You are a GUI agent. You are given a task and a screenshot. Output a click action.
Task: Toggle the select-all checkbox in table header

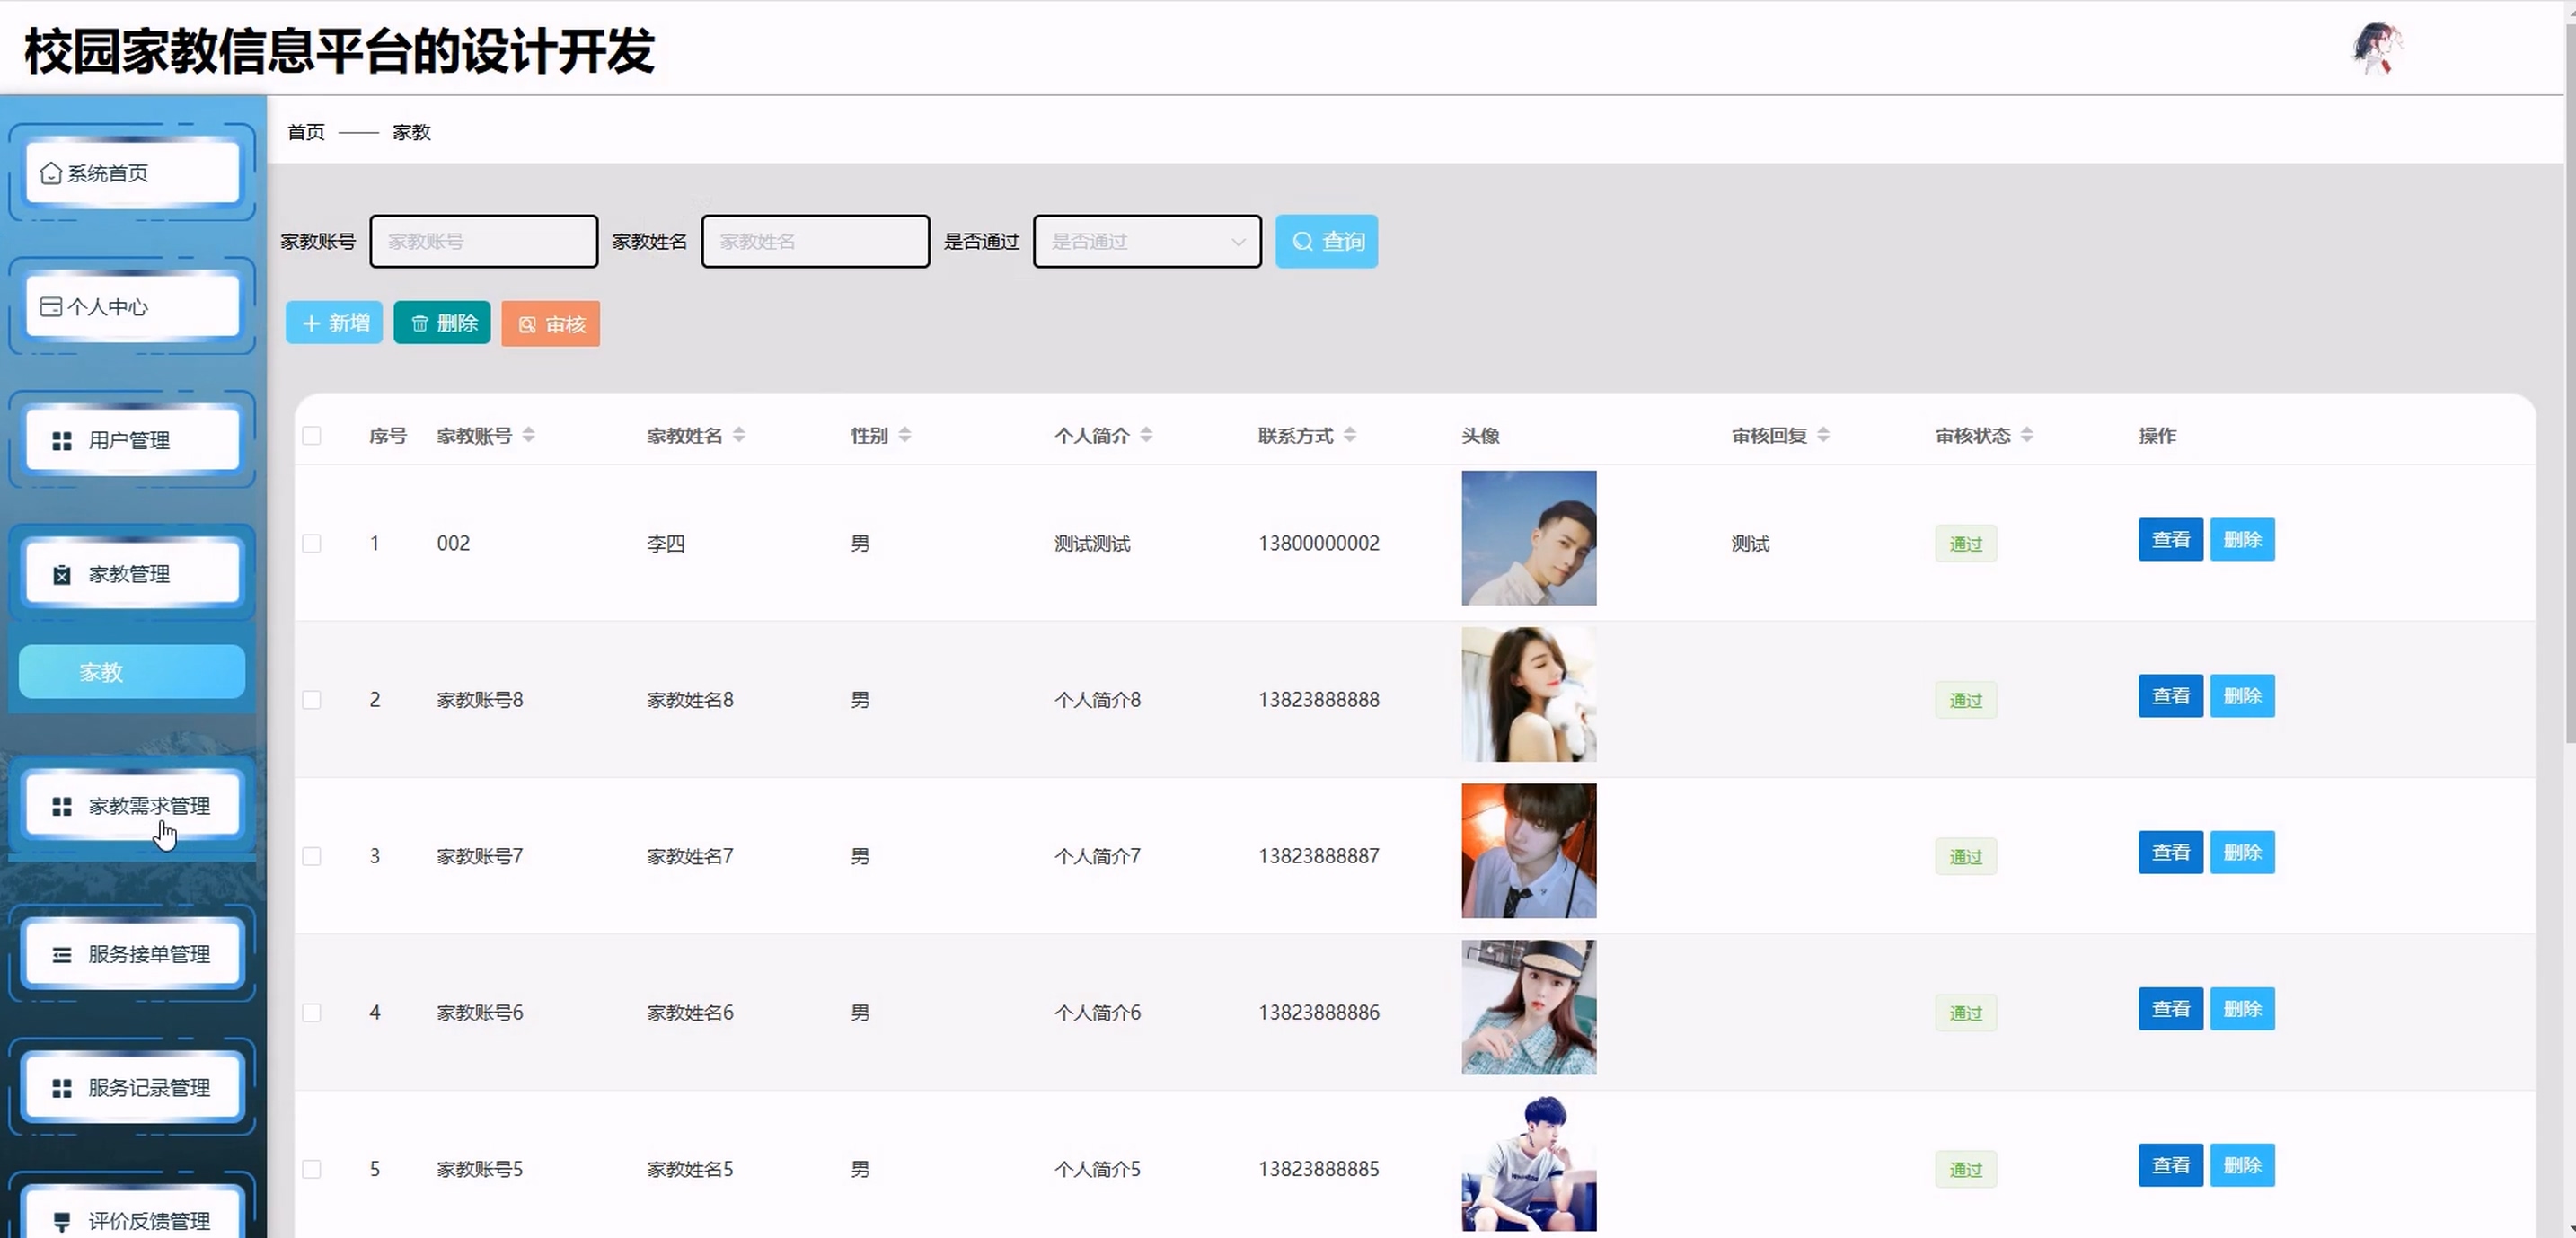(x=312, y=436)
